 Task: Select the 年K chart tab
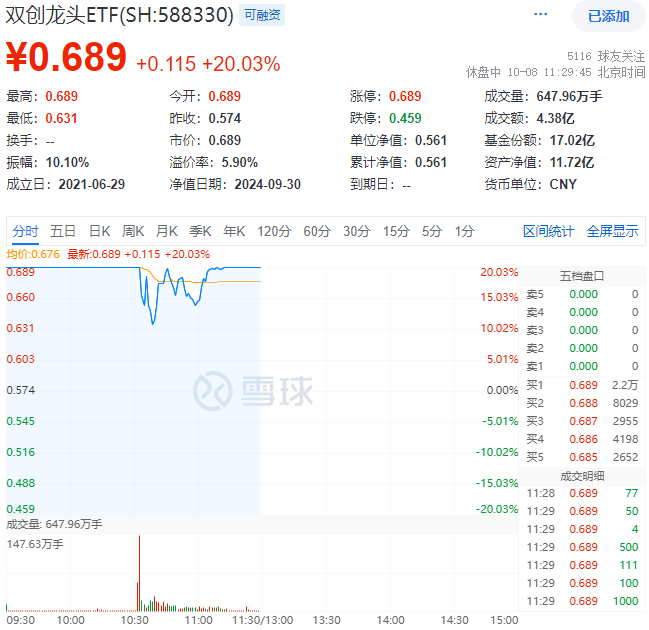234,231
